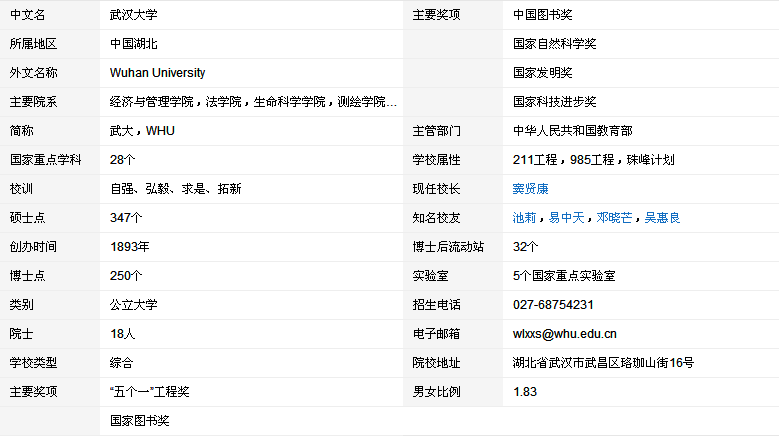
Task: Click the label 学校属性
Action: (436, 159)
